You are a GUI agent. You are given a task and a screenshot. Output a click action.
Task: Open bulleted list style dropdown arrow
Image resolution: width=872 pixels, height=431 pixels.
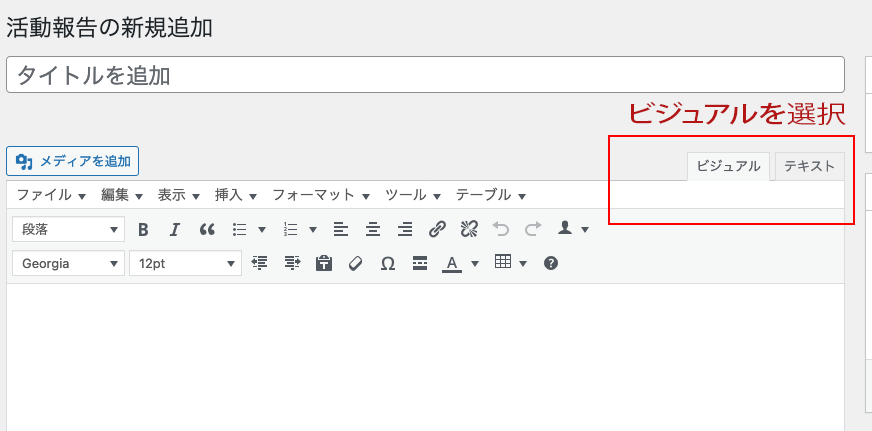point(262,229)
